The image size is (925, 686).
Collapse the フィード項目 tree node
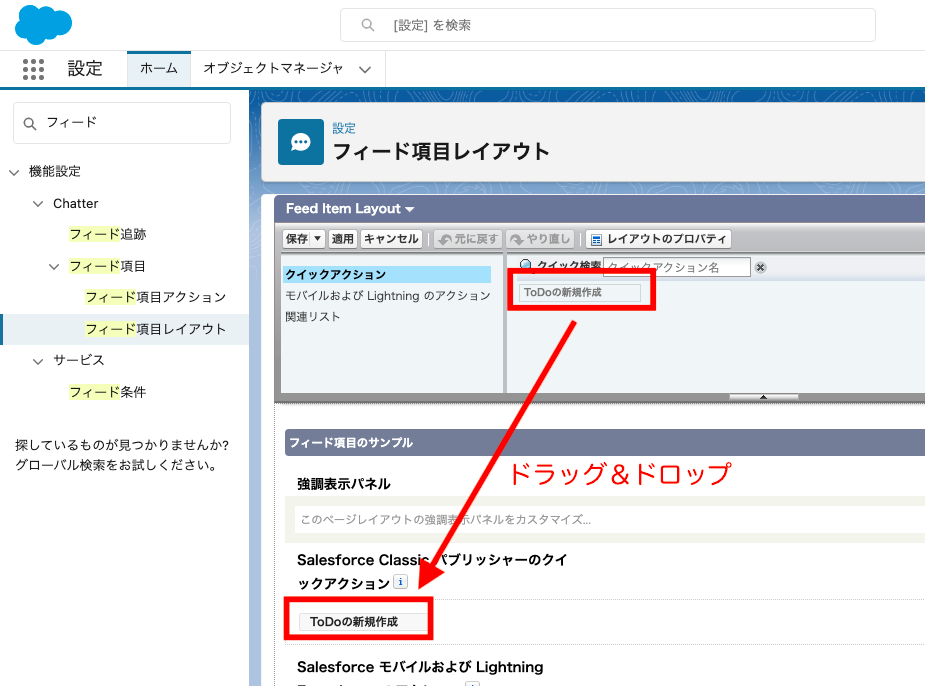[54, 267]
